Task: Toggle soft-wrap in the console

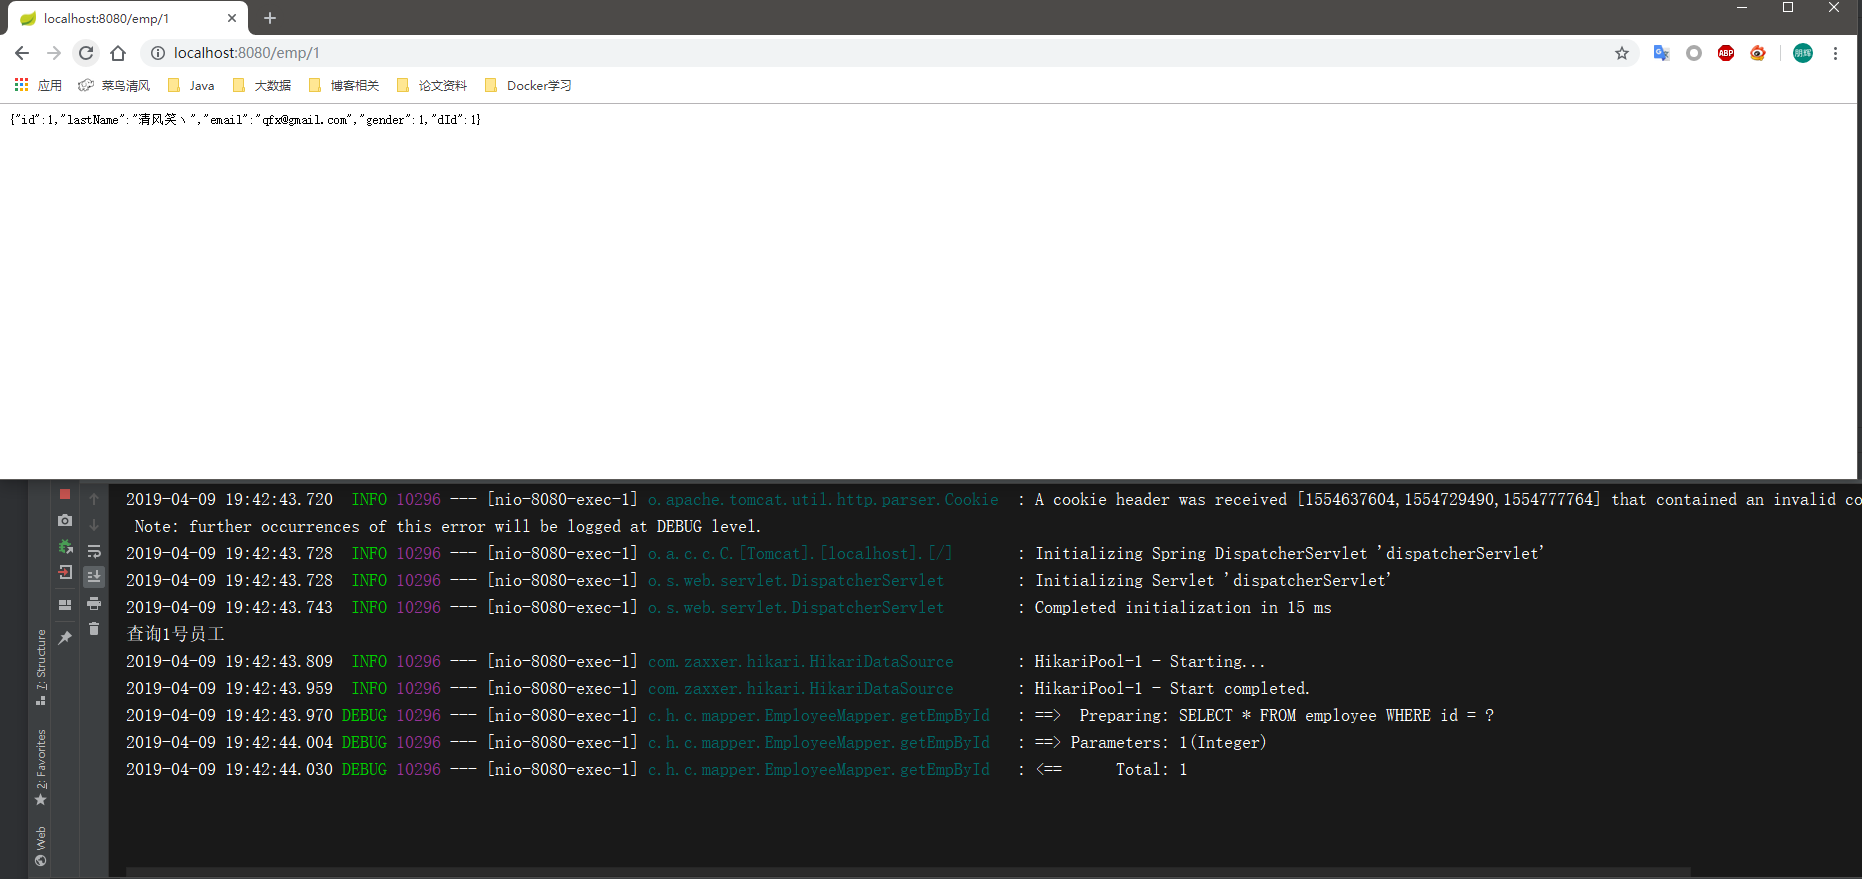Action: pos(94,551)
